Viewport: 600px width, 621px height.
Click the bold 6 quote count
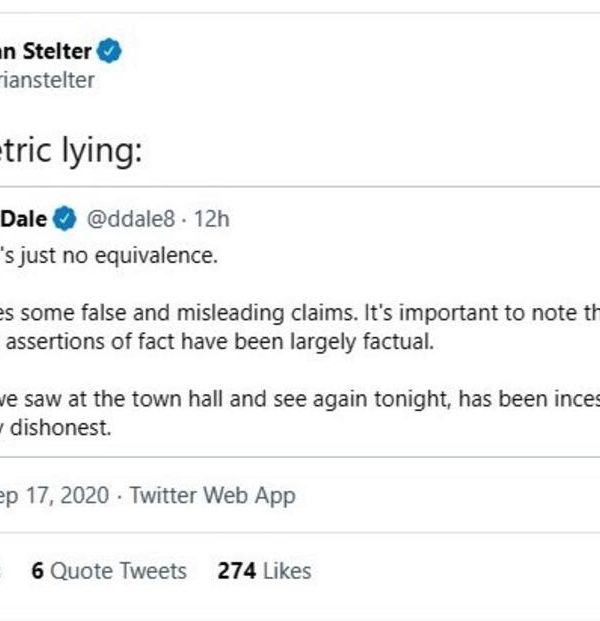[x=38, y=571]
